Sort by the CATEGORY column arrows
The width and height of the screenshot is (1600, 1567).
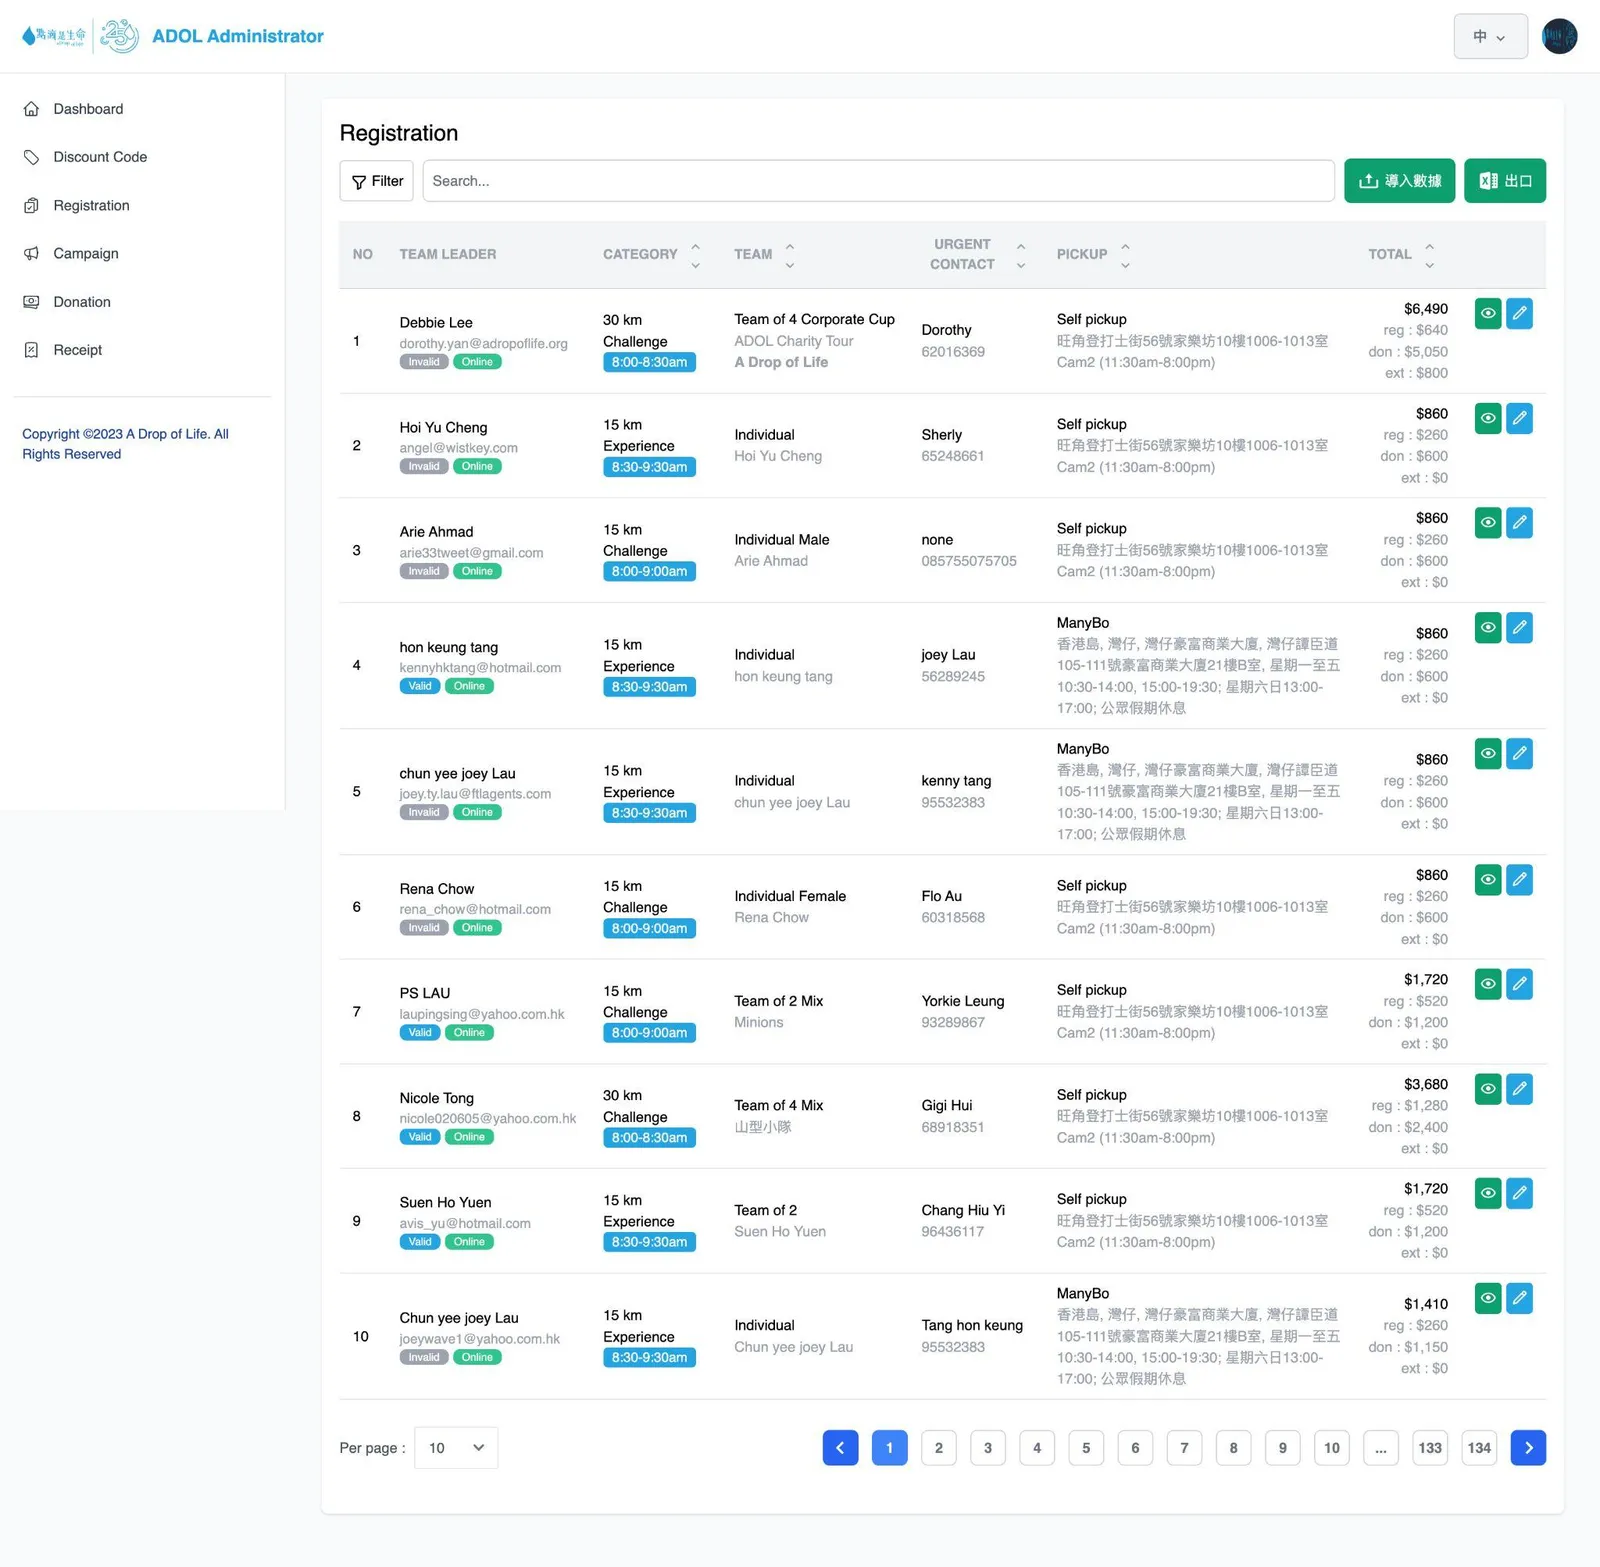[695, 255]
